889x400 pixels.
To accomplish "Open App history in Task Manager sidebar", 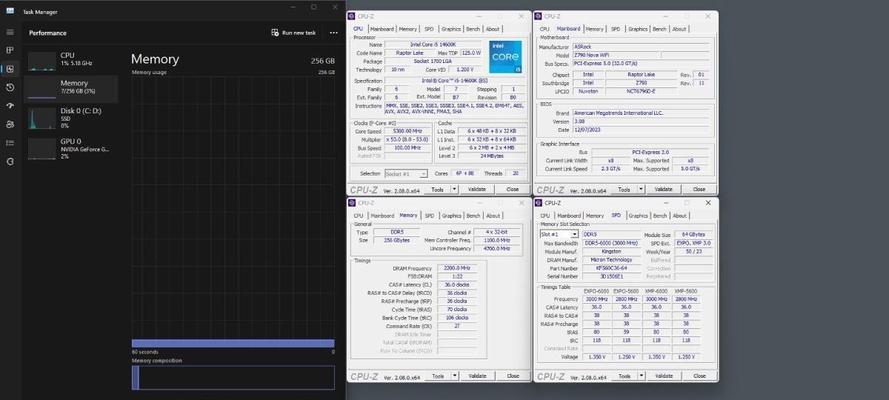I will coord(10,87).
